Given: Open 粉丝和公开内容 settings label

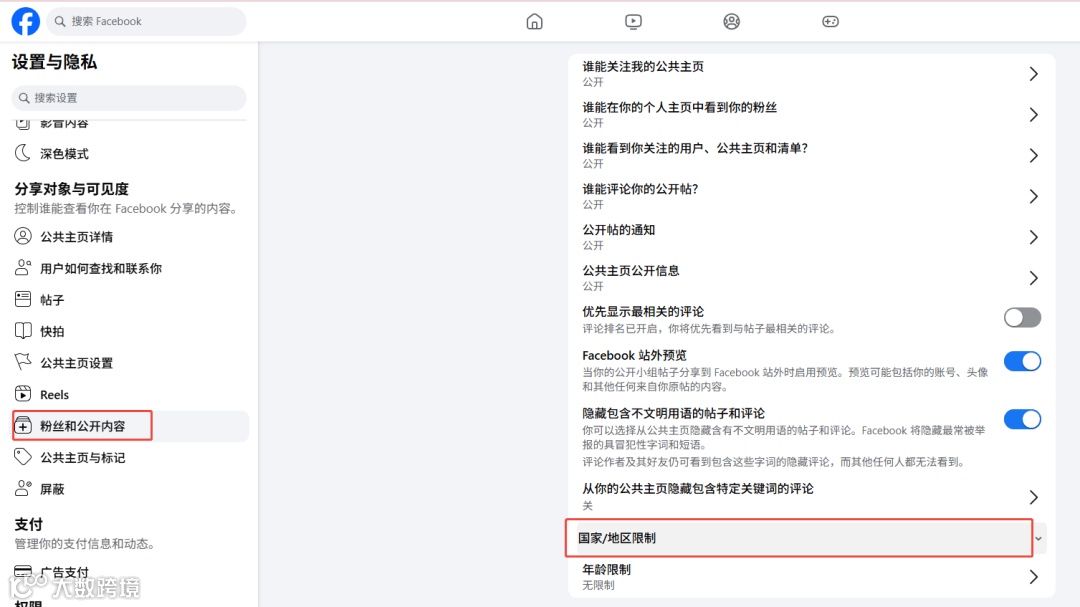Looking at the screenshot, I should coord(83,426).
